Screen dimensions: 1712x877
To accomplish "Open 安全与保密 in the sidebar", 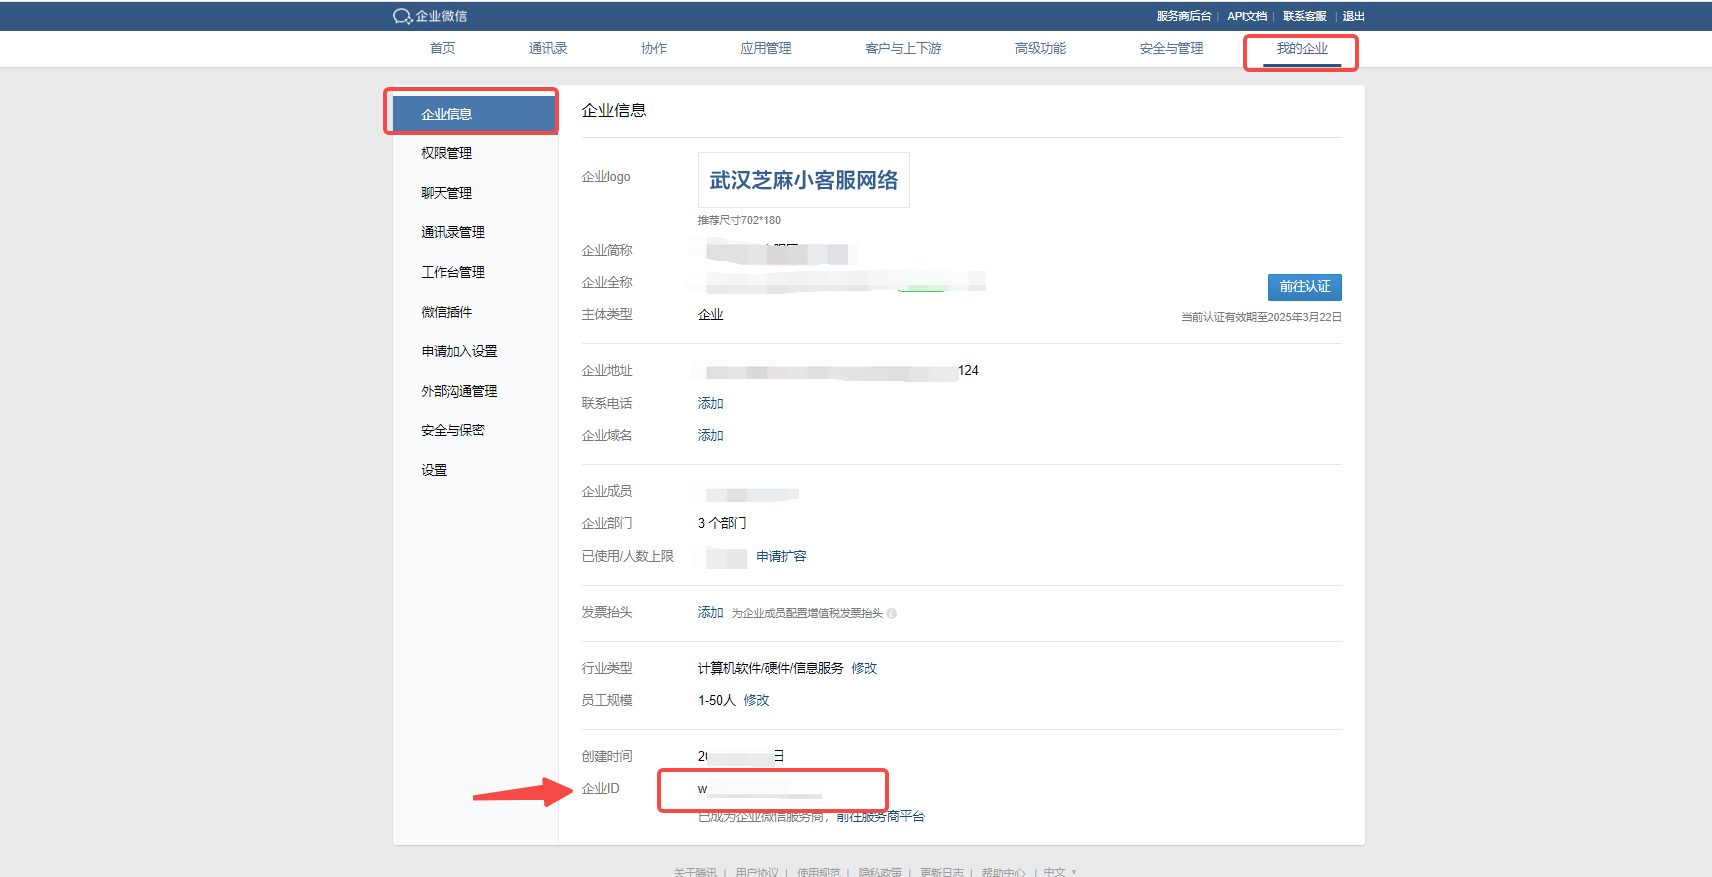I will (x=453, y=430).
